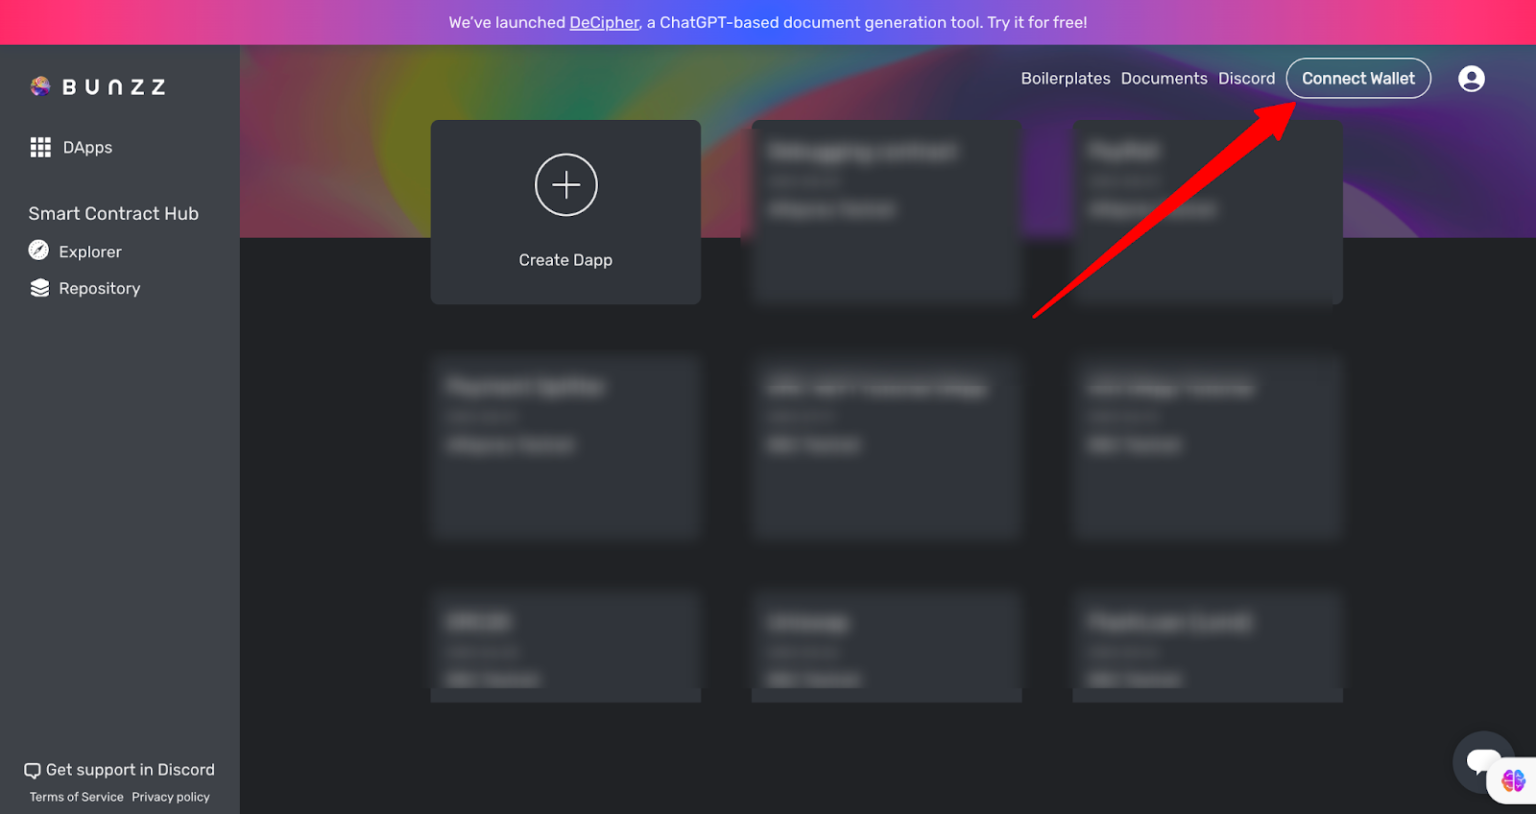Open the Privacy policy
1536x814 pixels.
point(170,797)
